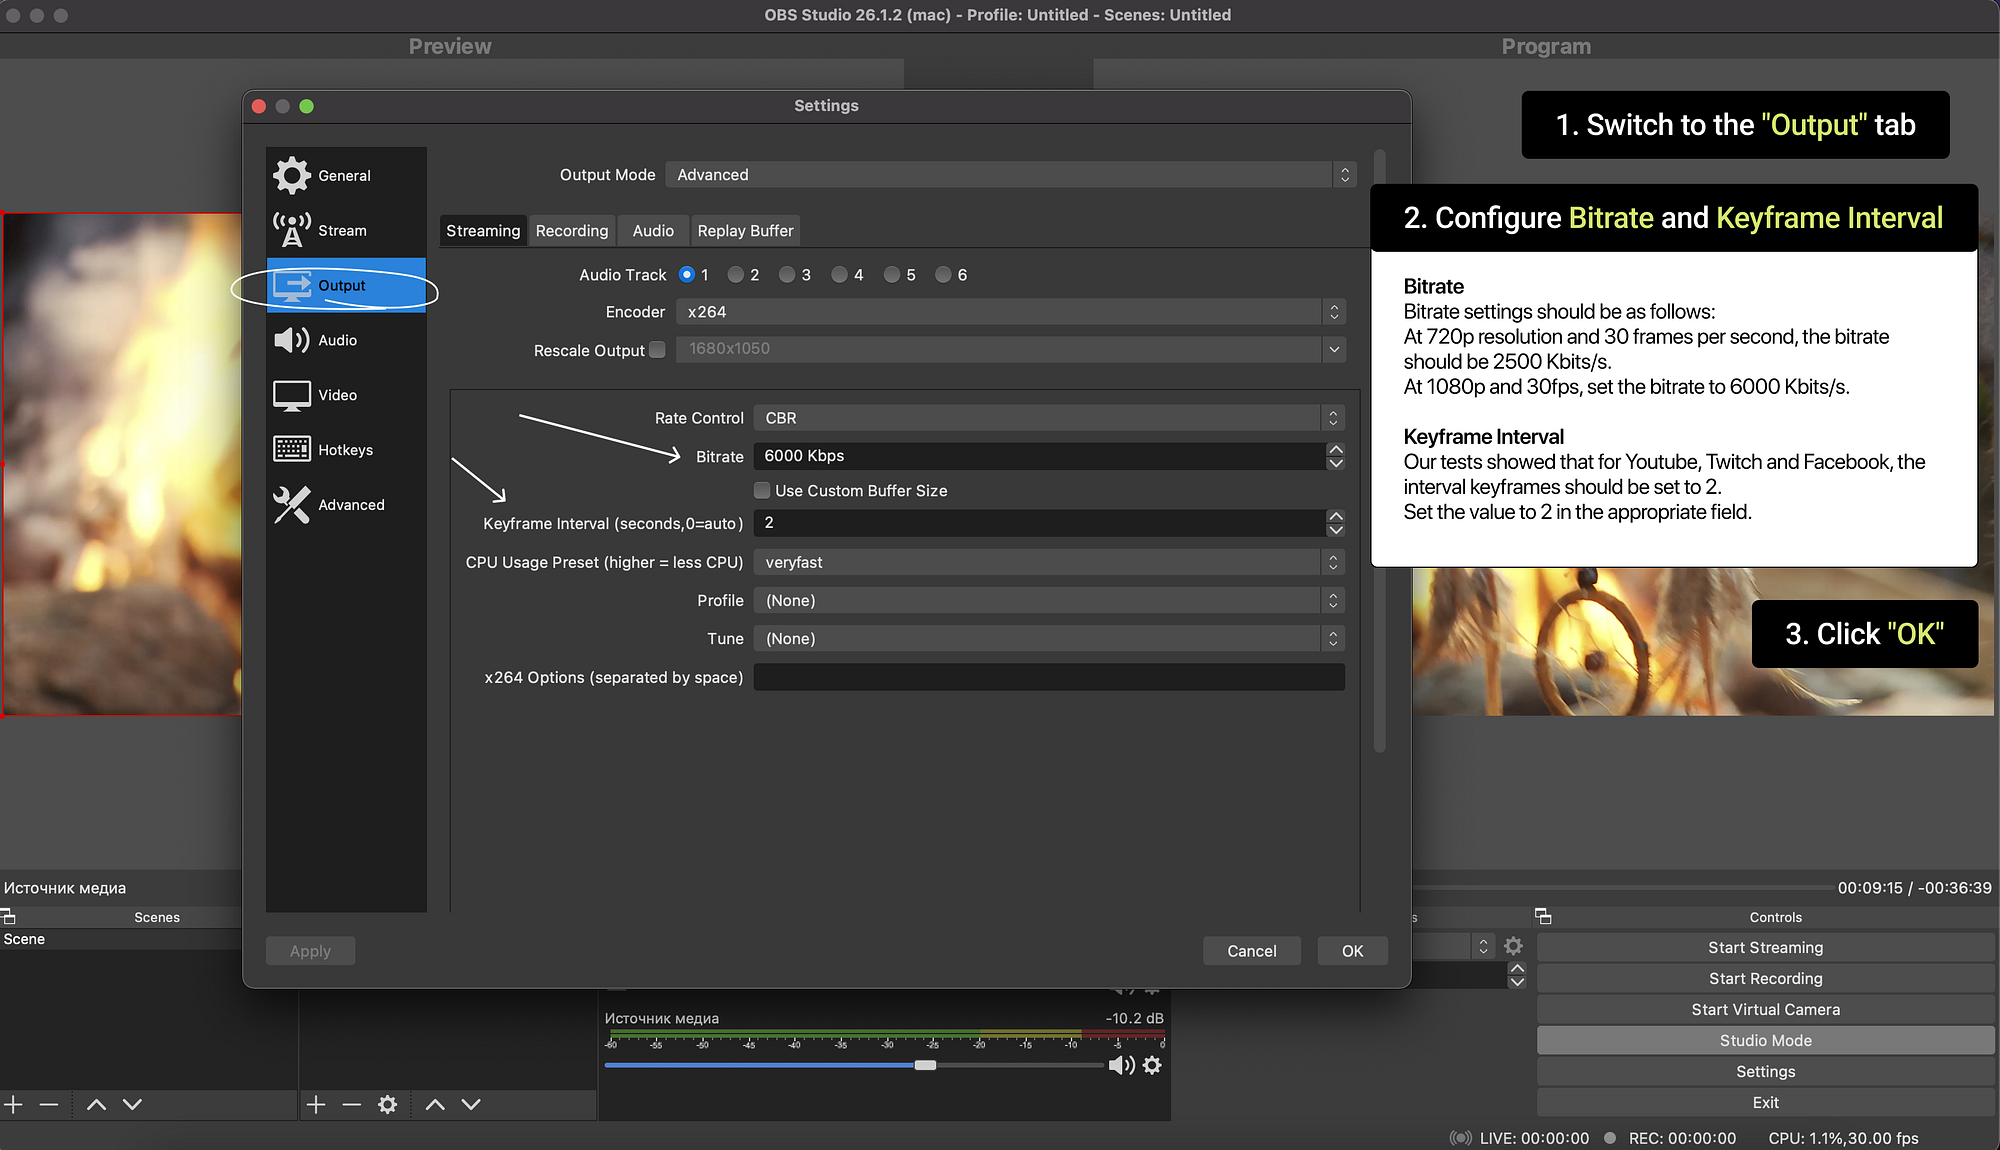This screenshot has height=1150, width=2000.
Task: Open the Output Mode dropdown
Action: (x=1010, y=175)
